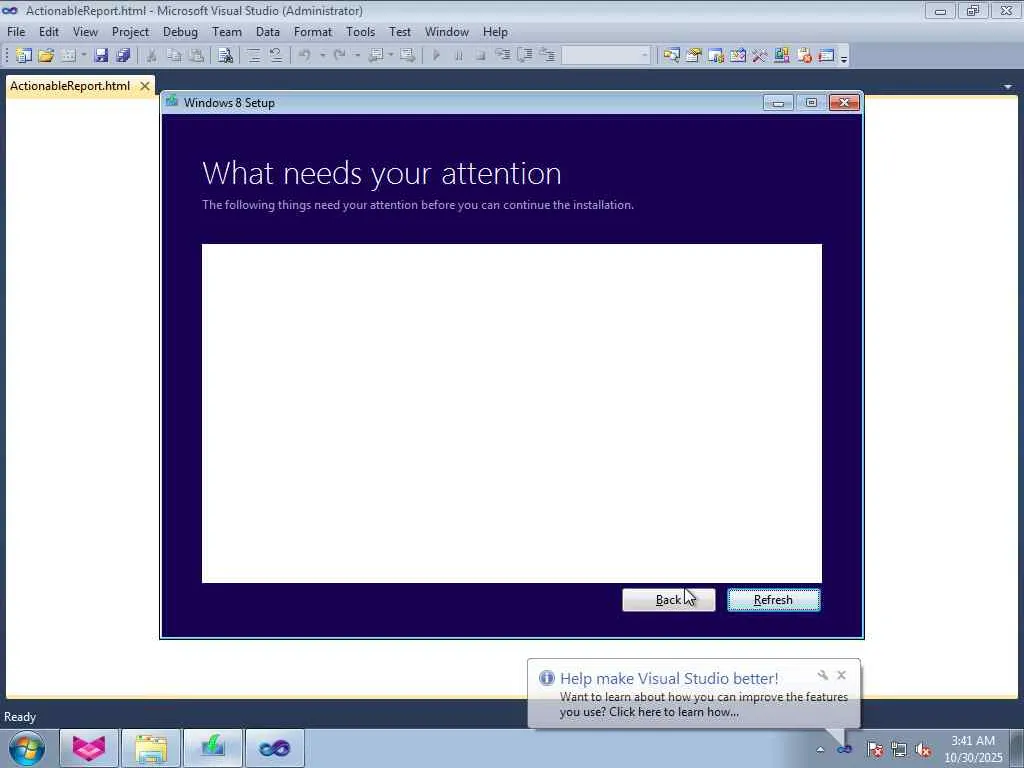
Task: Dismiss the Visual Studio notification balloon
Action: coord(841,675)
